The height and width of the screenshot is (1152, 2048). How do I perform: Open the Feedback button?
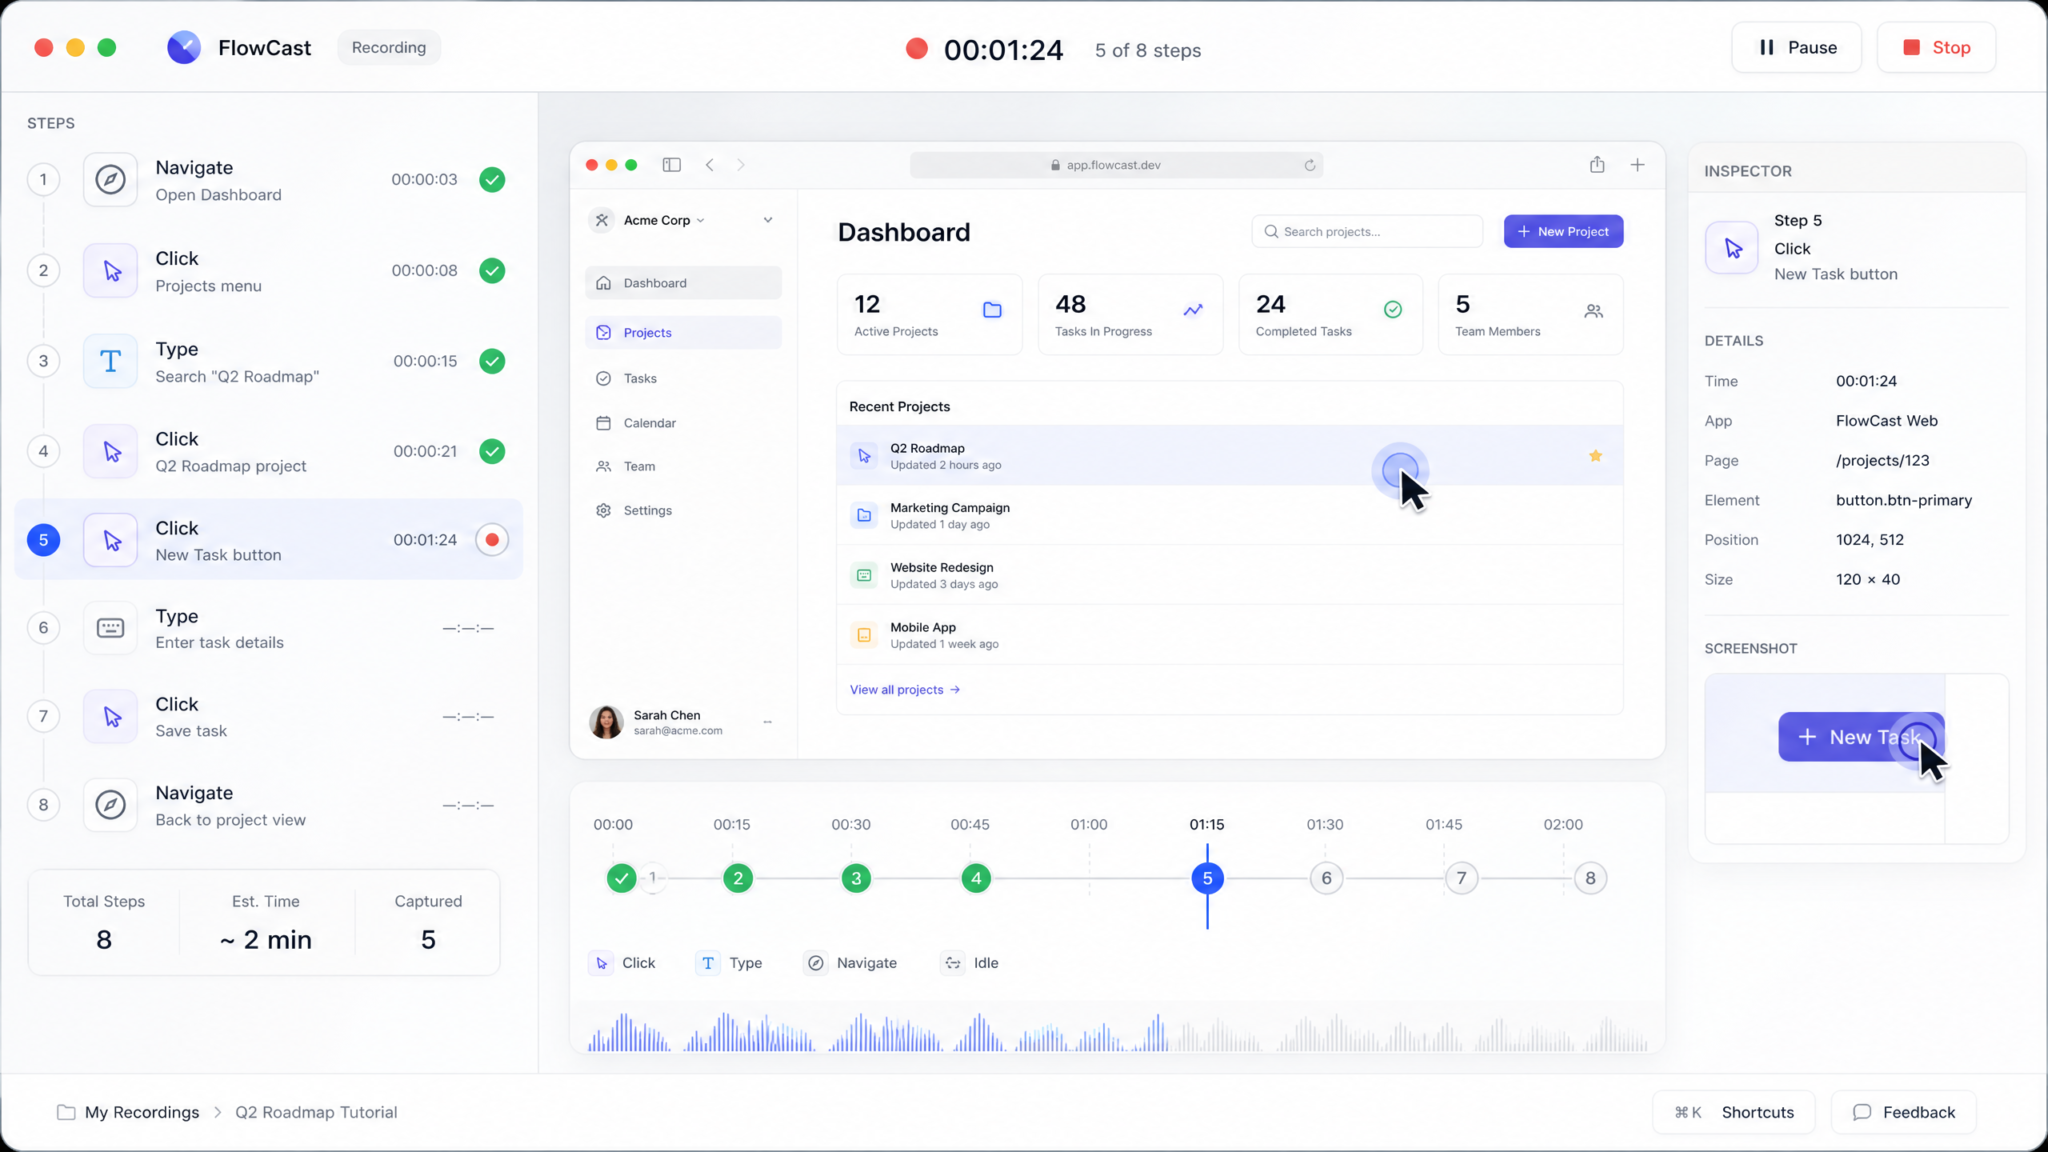[1903, 1112]
